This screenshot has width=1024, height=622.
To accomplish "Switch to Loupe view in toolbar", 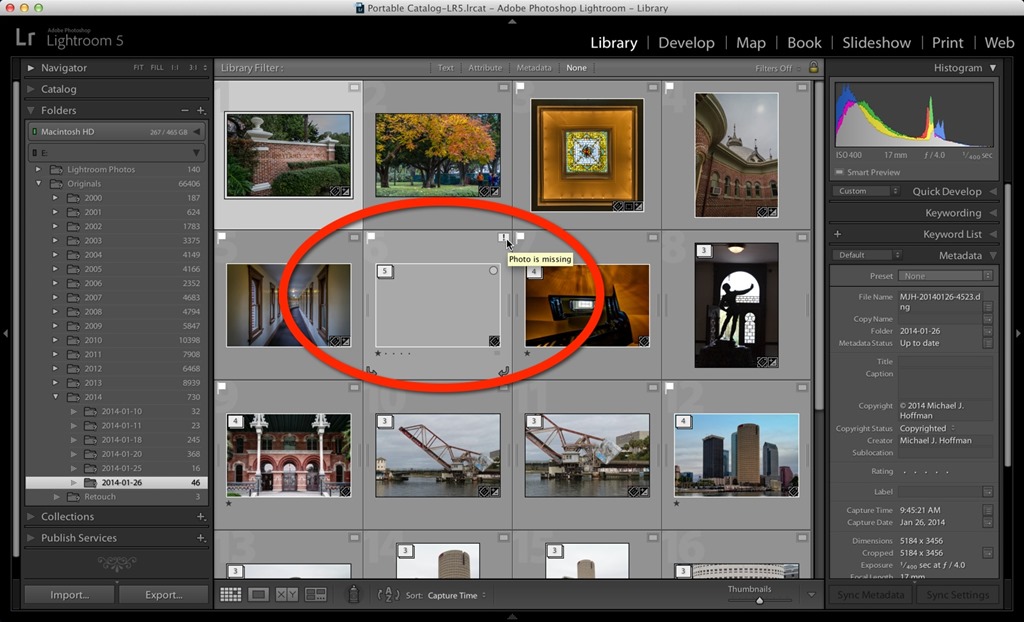I will coord(259,595).
